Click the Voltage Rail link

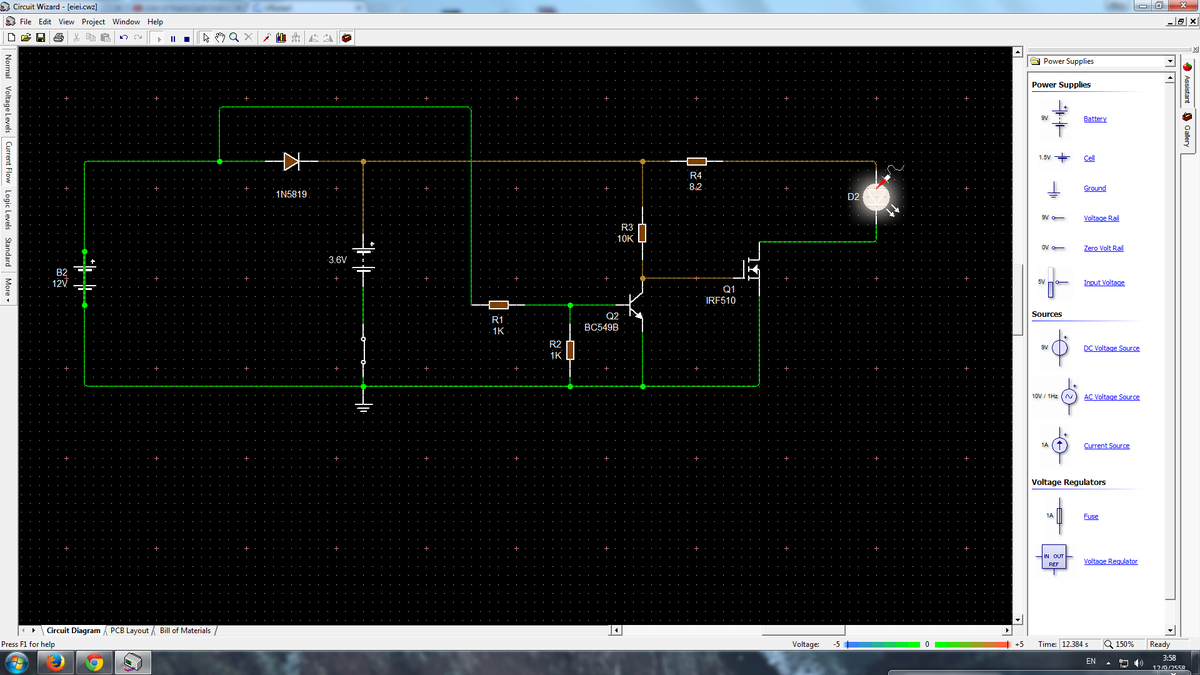tap(1101, 218)
